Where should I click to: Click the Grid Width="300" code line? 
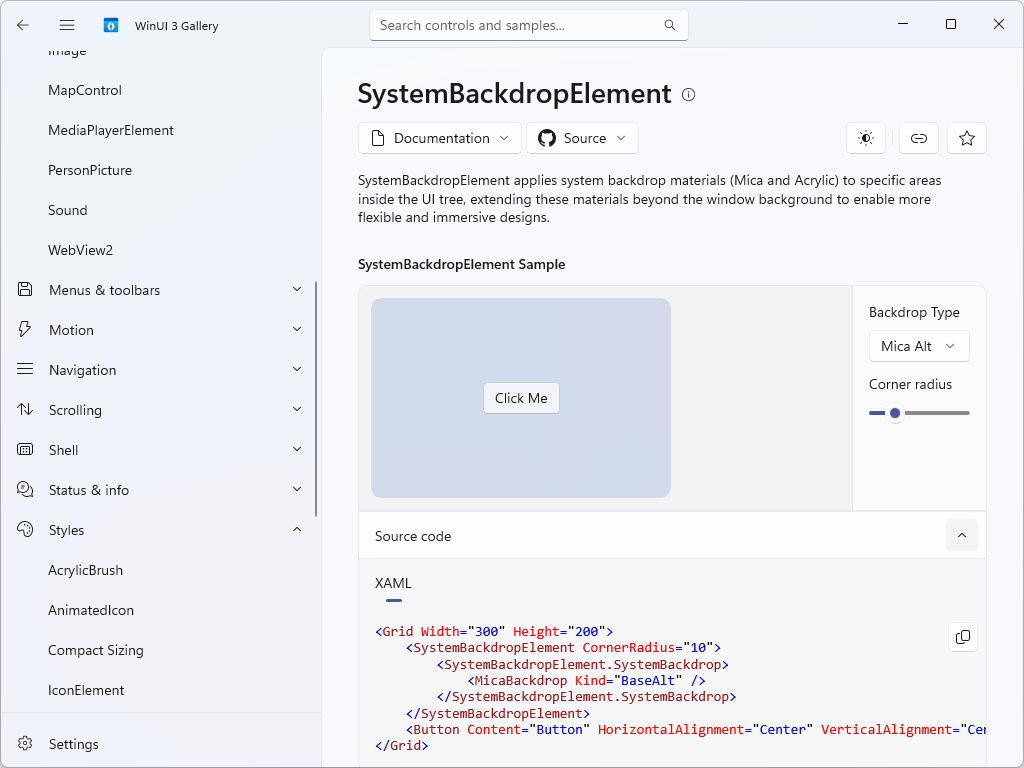click(494, 632)
